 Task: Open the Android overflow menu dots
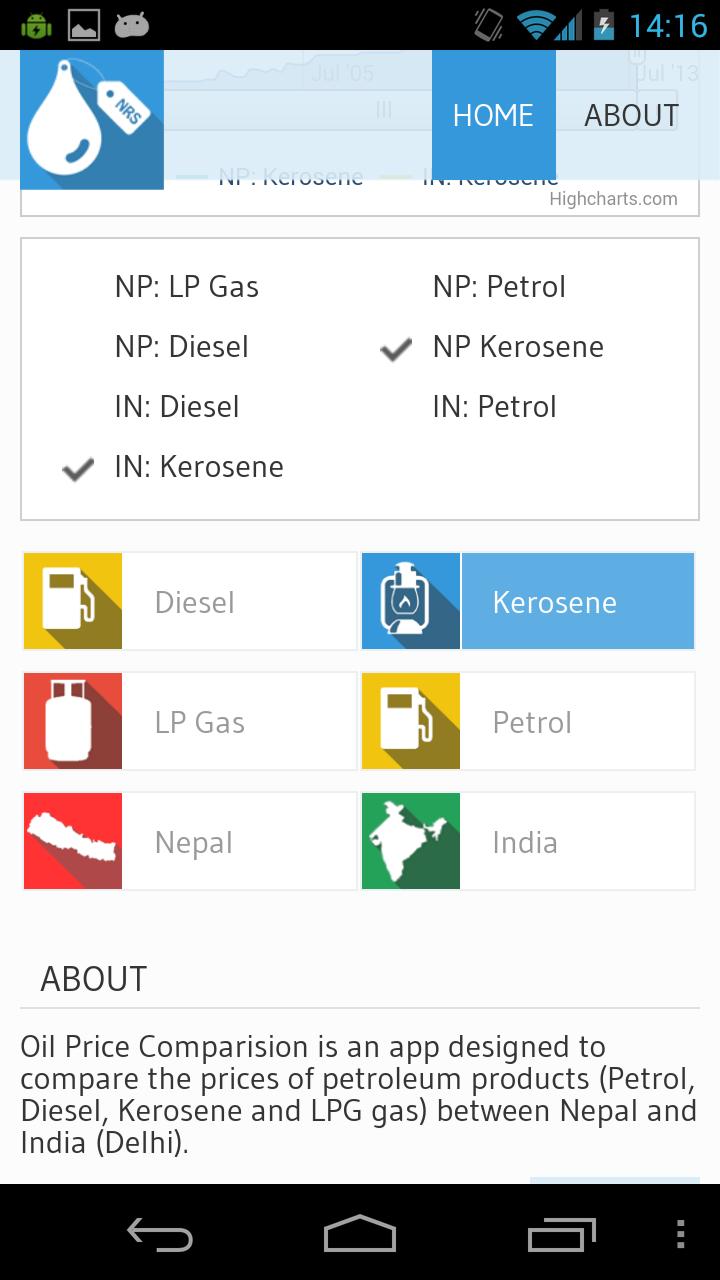tap(681, 1234)
